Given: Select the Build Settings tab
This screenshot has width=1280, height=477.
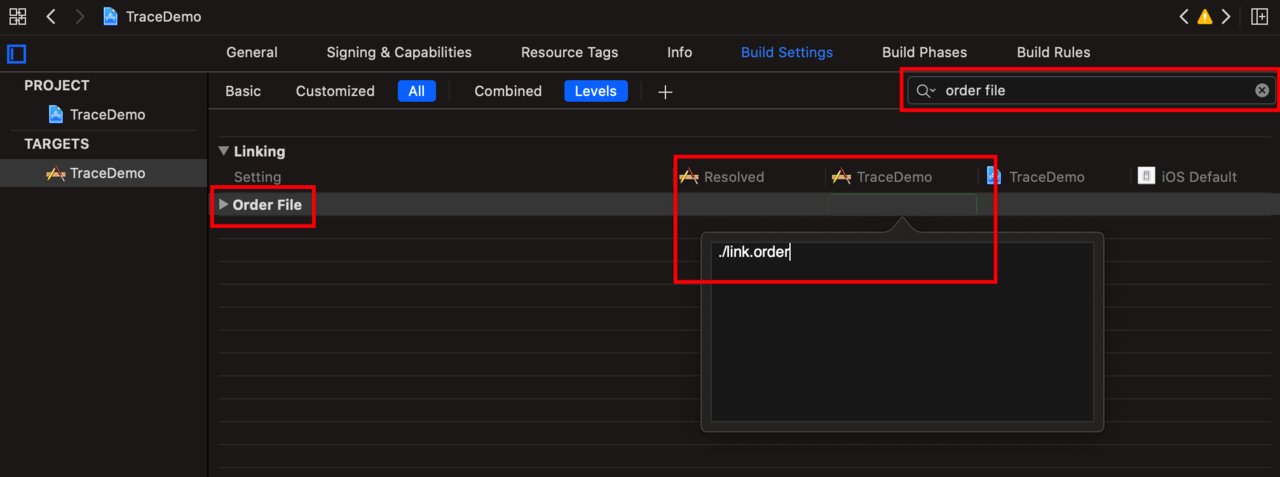Looking at the screenshot, I should (x=787, y=52).
